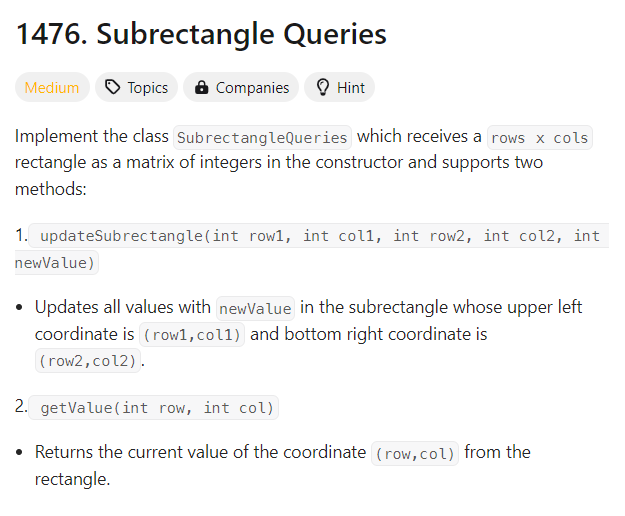The height and width of the screenshot is (516, 625).
Task: Click the Medium difficulty badge
Action: 52,87
